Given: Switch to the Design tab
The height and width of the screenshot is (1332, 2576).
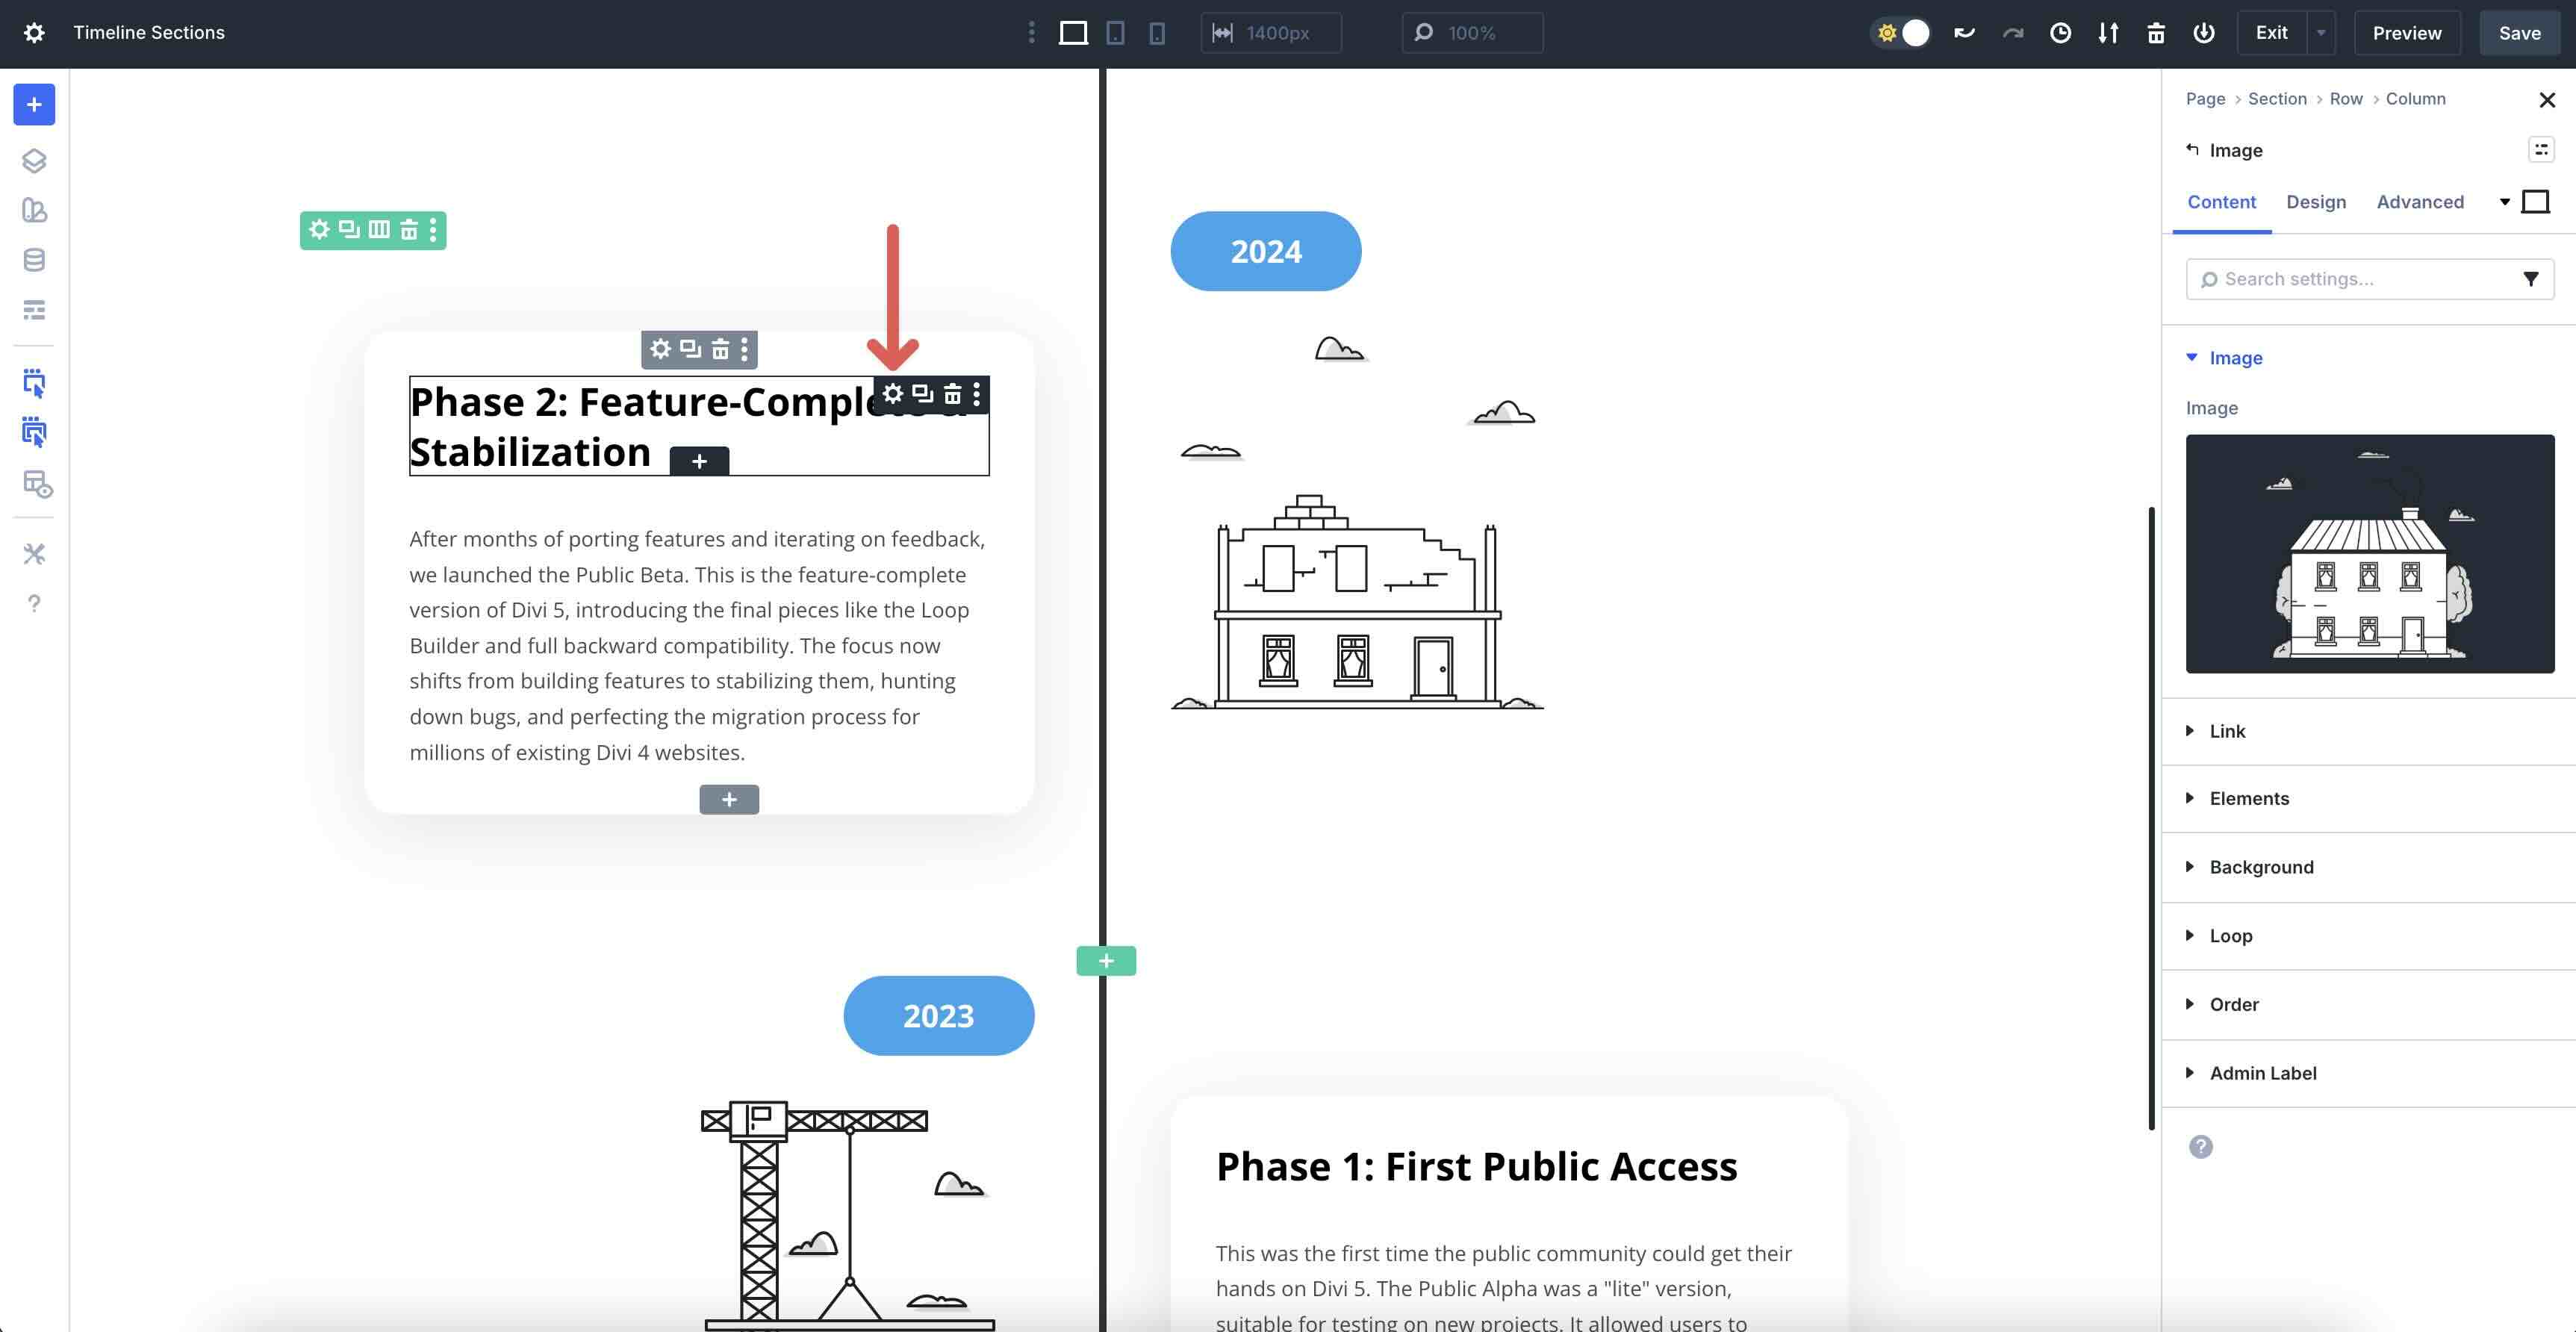Looking at the screenshot, I should (2316, 202).
